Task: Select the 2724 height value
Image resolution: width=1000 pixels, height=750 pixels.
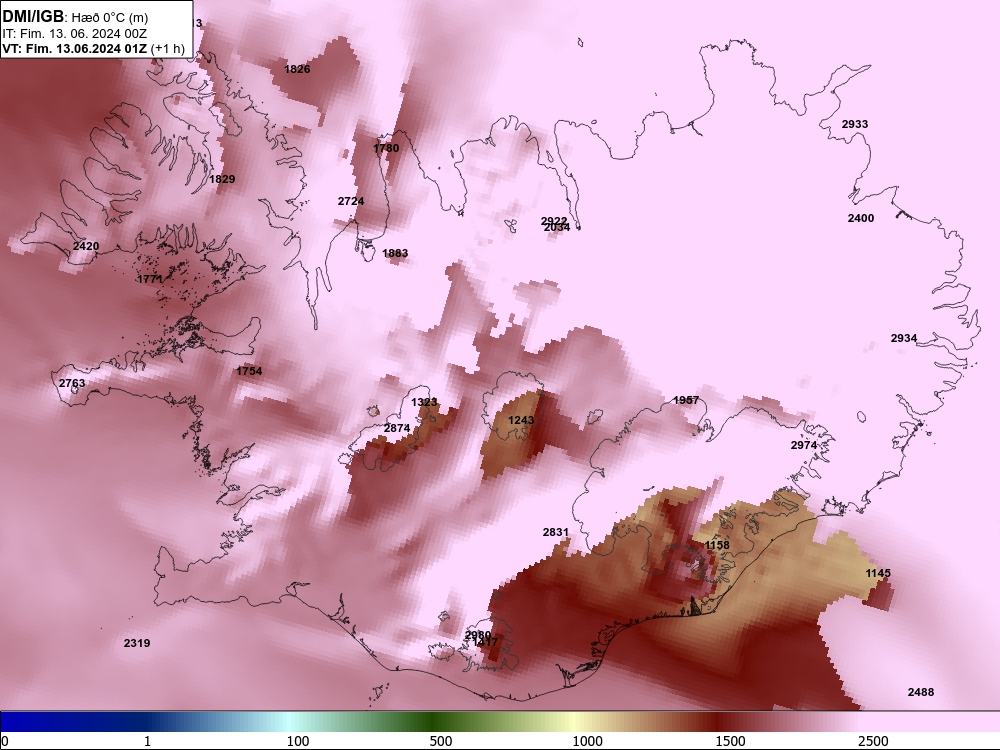Action: [351, 201]
